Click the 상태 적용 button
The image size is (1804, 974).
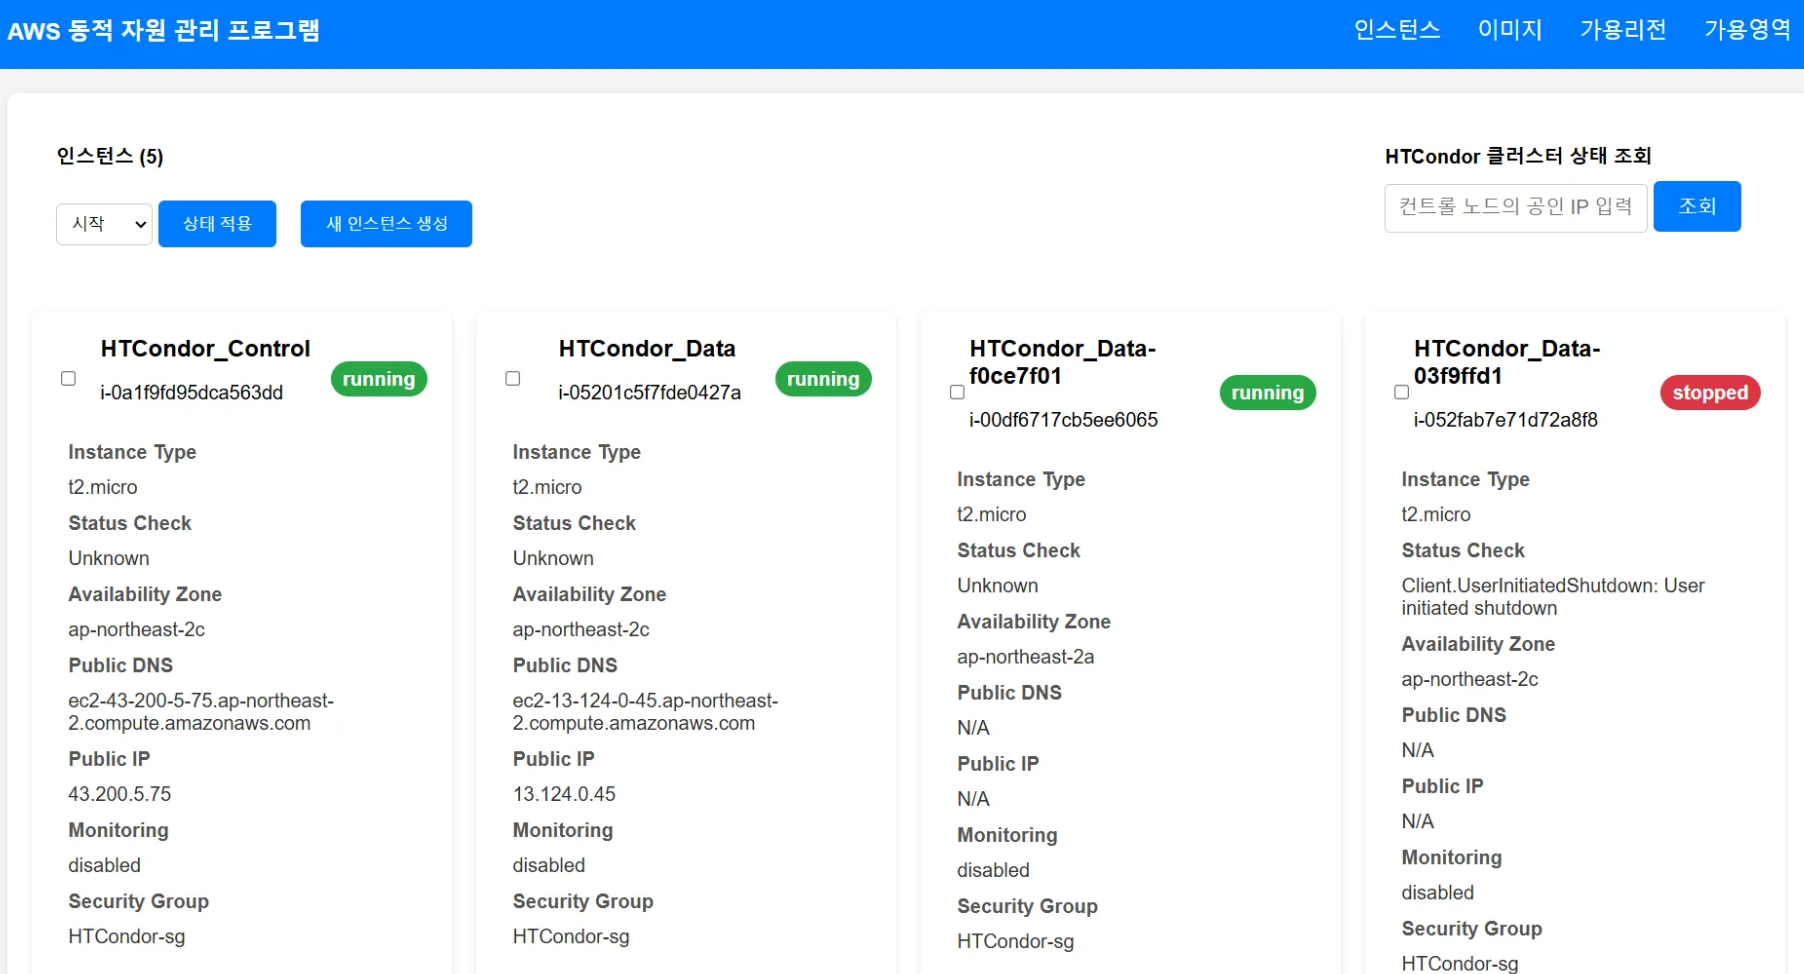click(x=217, y=224)
